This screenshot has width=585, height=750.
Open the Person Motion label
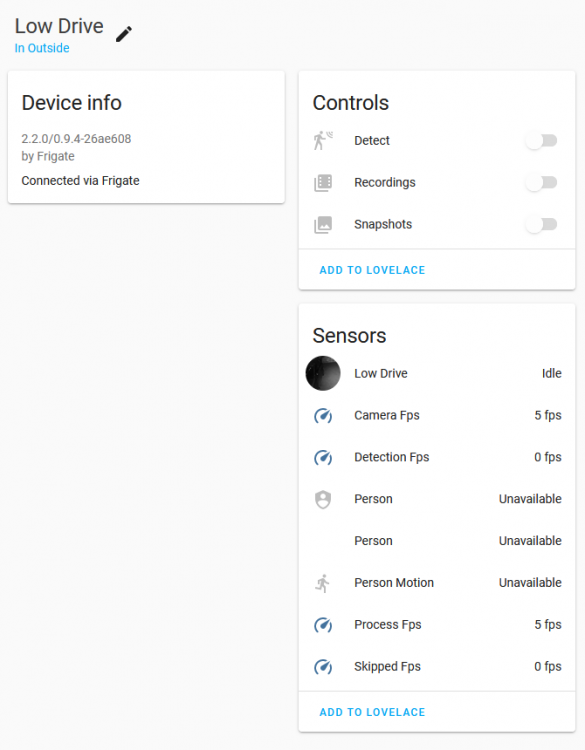click(x=394, y=583)
